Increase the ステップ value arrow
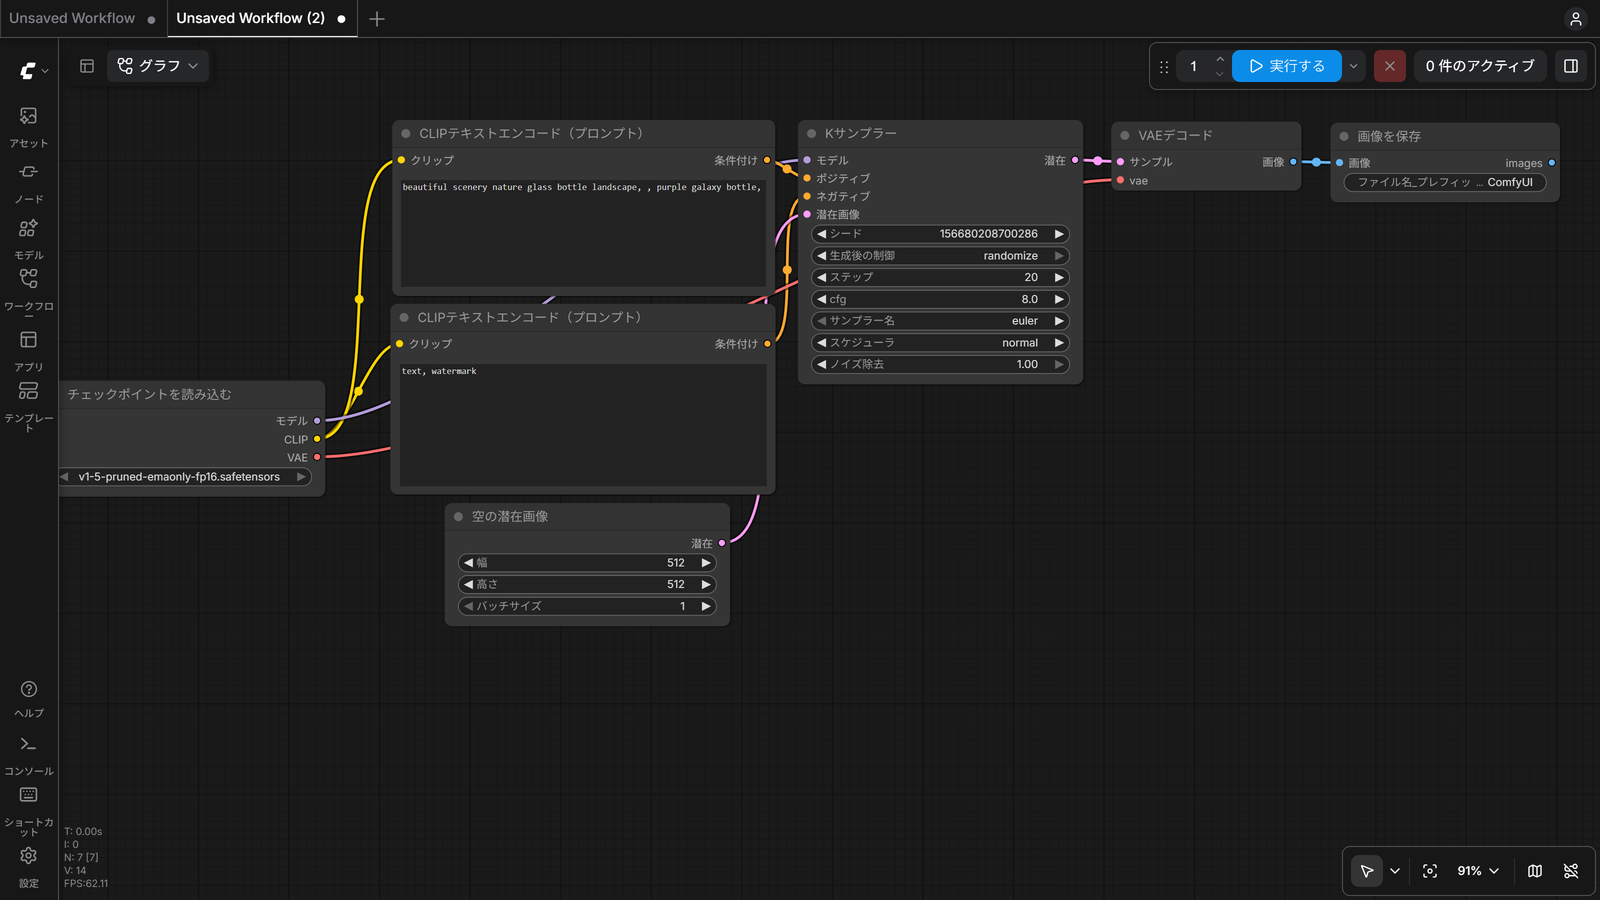Screen dimensions: 1600x900 (1059, 277)
